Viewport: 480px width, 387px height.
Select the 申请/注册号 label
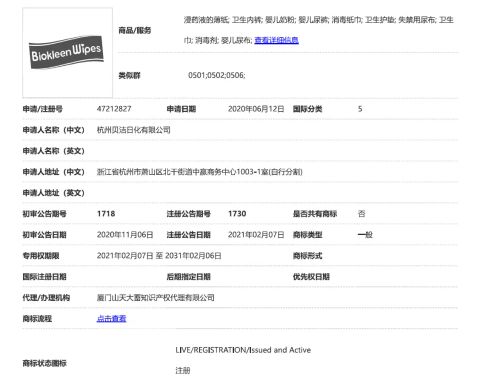click(x=43, y=109)
